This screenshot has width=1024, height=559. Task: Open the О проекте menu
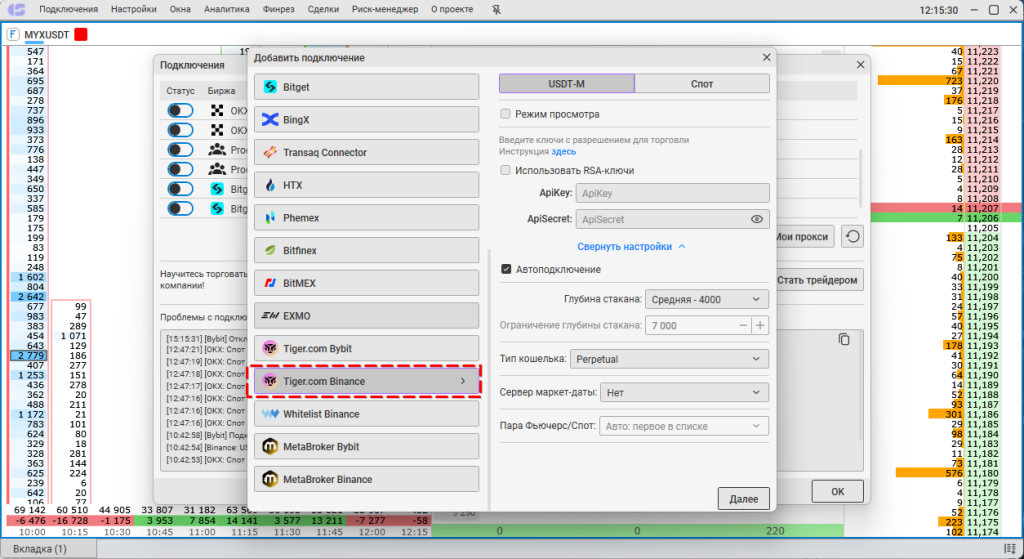pyautogui.click(x=454, y=10)
